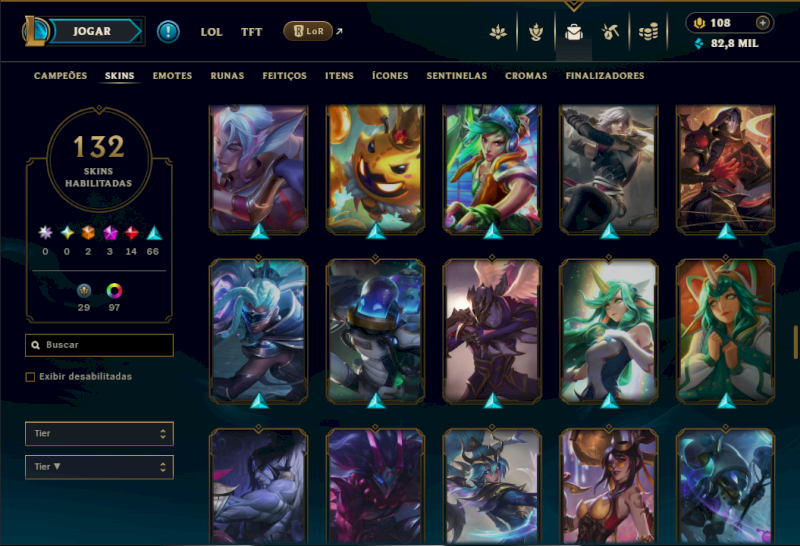Click the TFT mode link

tap(251, 32)
